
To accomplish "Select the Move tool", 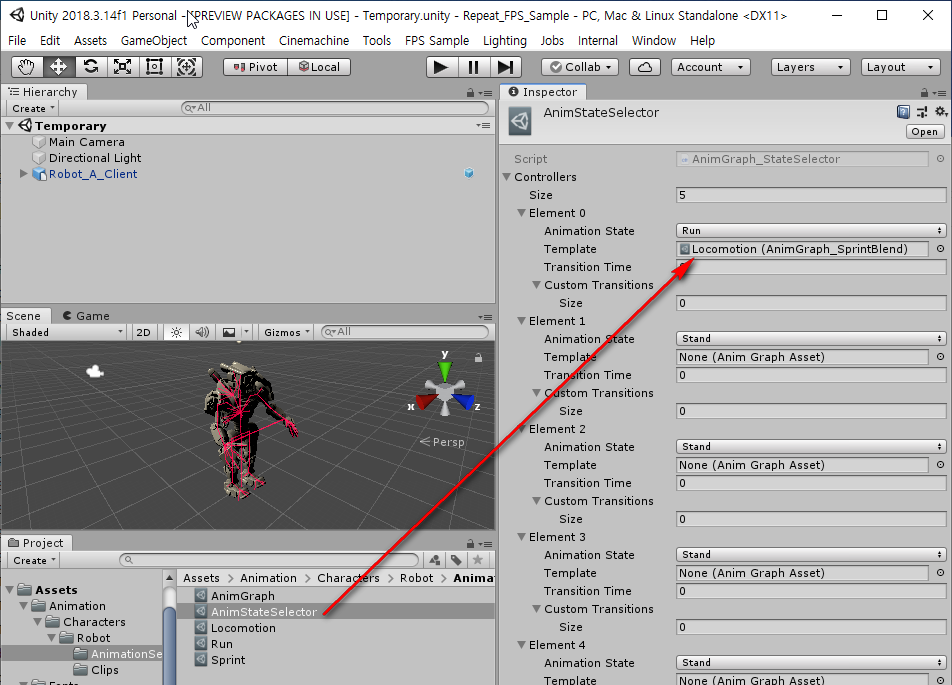I will point(58,67).
